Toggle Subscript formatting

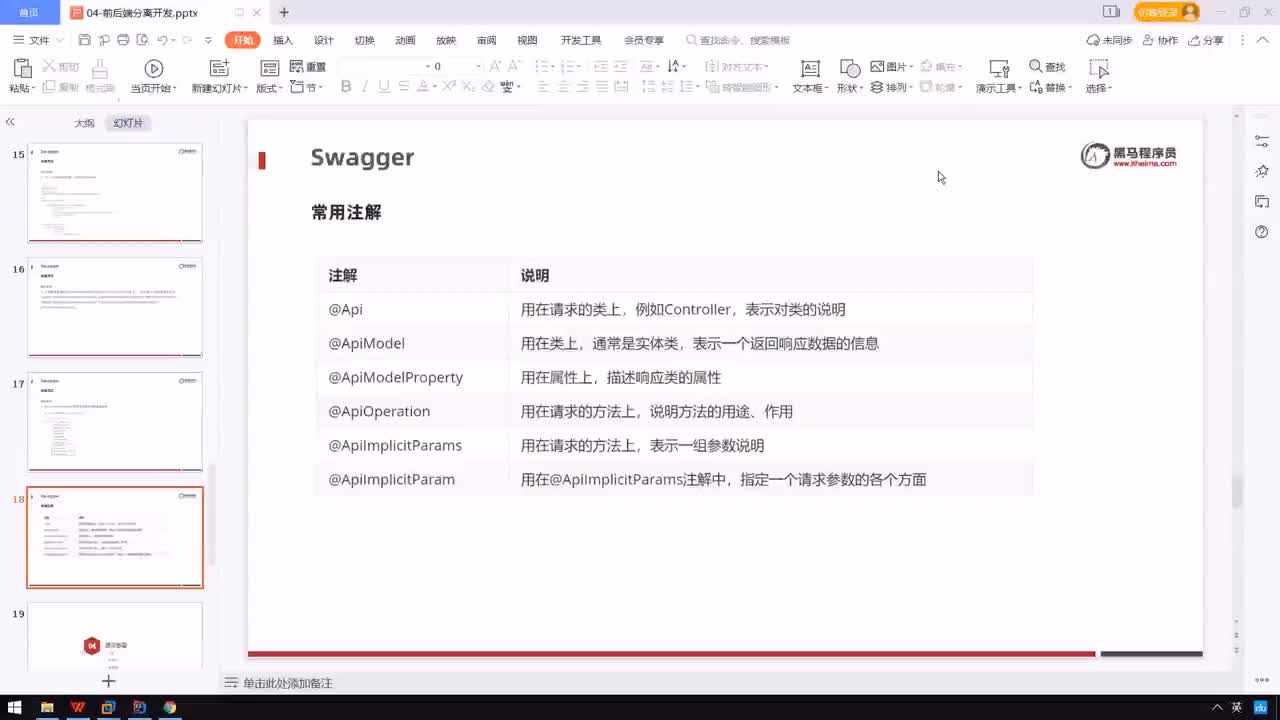pos(468,87)
